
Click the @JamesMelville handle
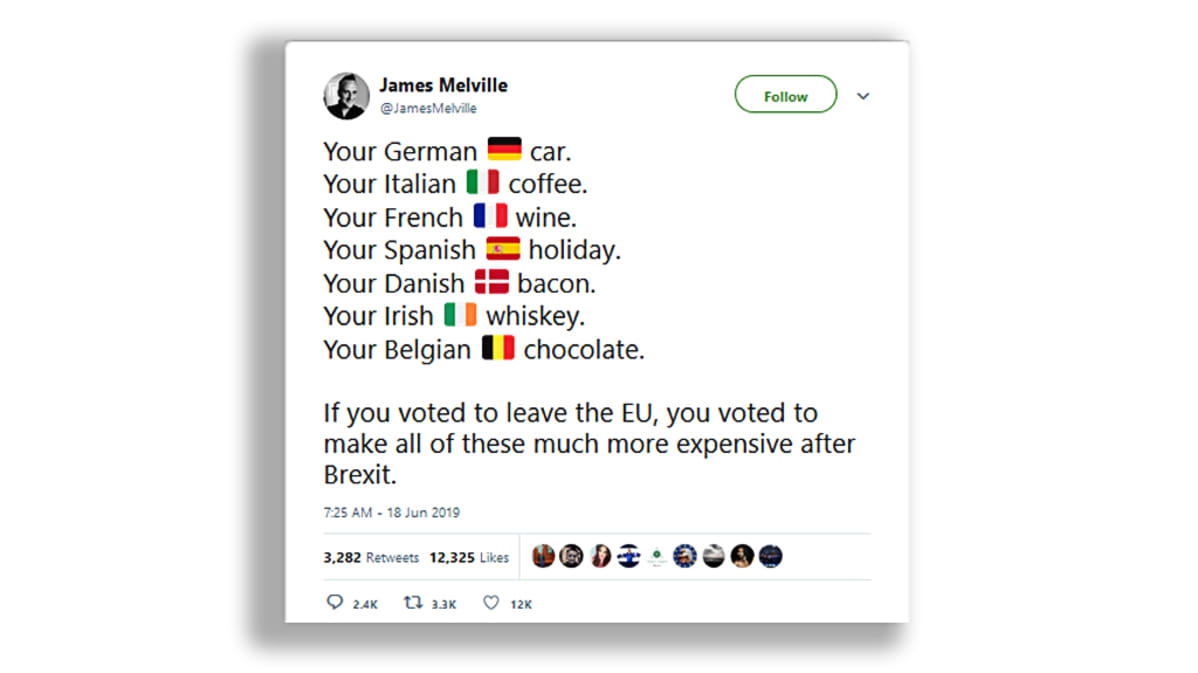pos(429,108)
